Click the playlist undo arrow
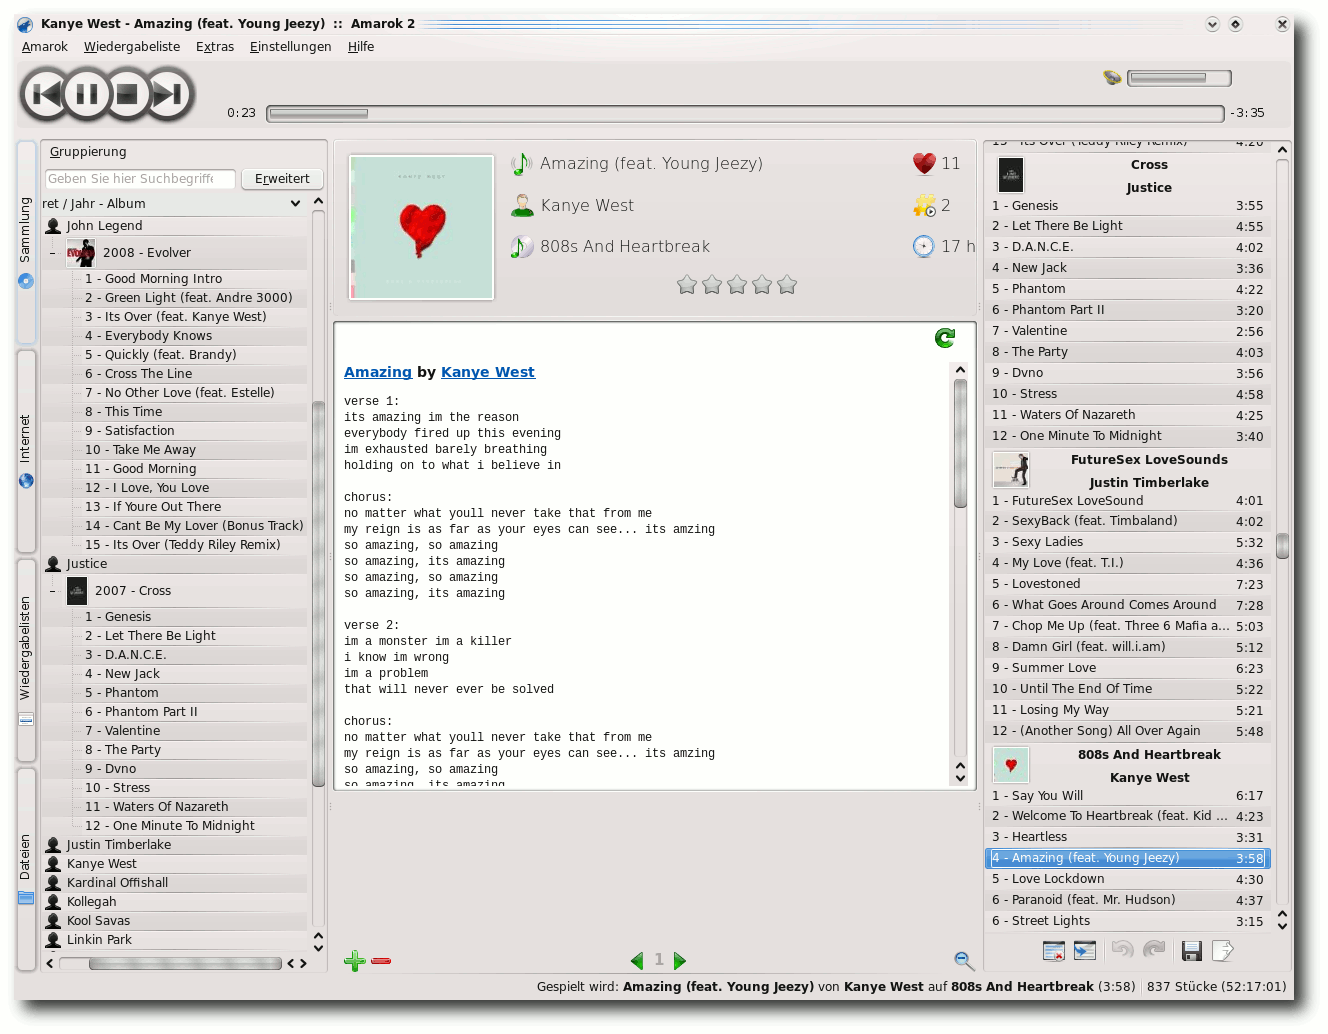The height and width of the screenshot is (1034, 1328). tap(1122, 950)
